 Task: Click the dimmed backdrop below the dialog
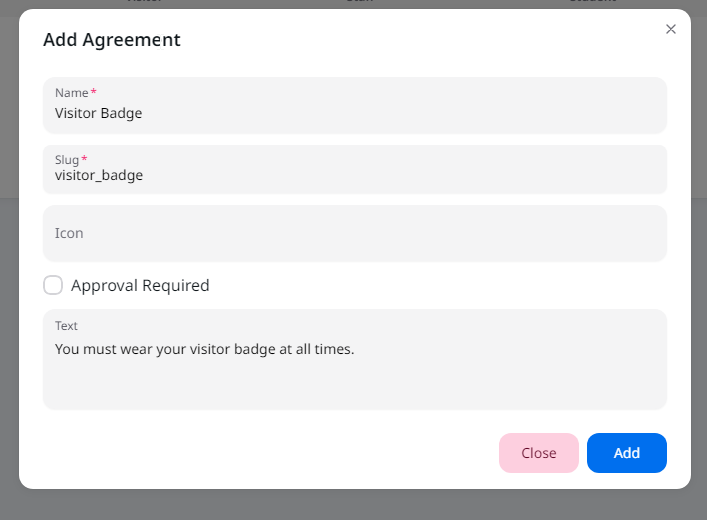tap(354, 505)
